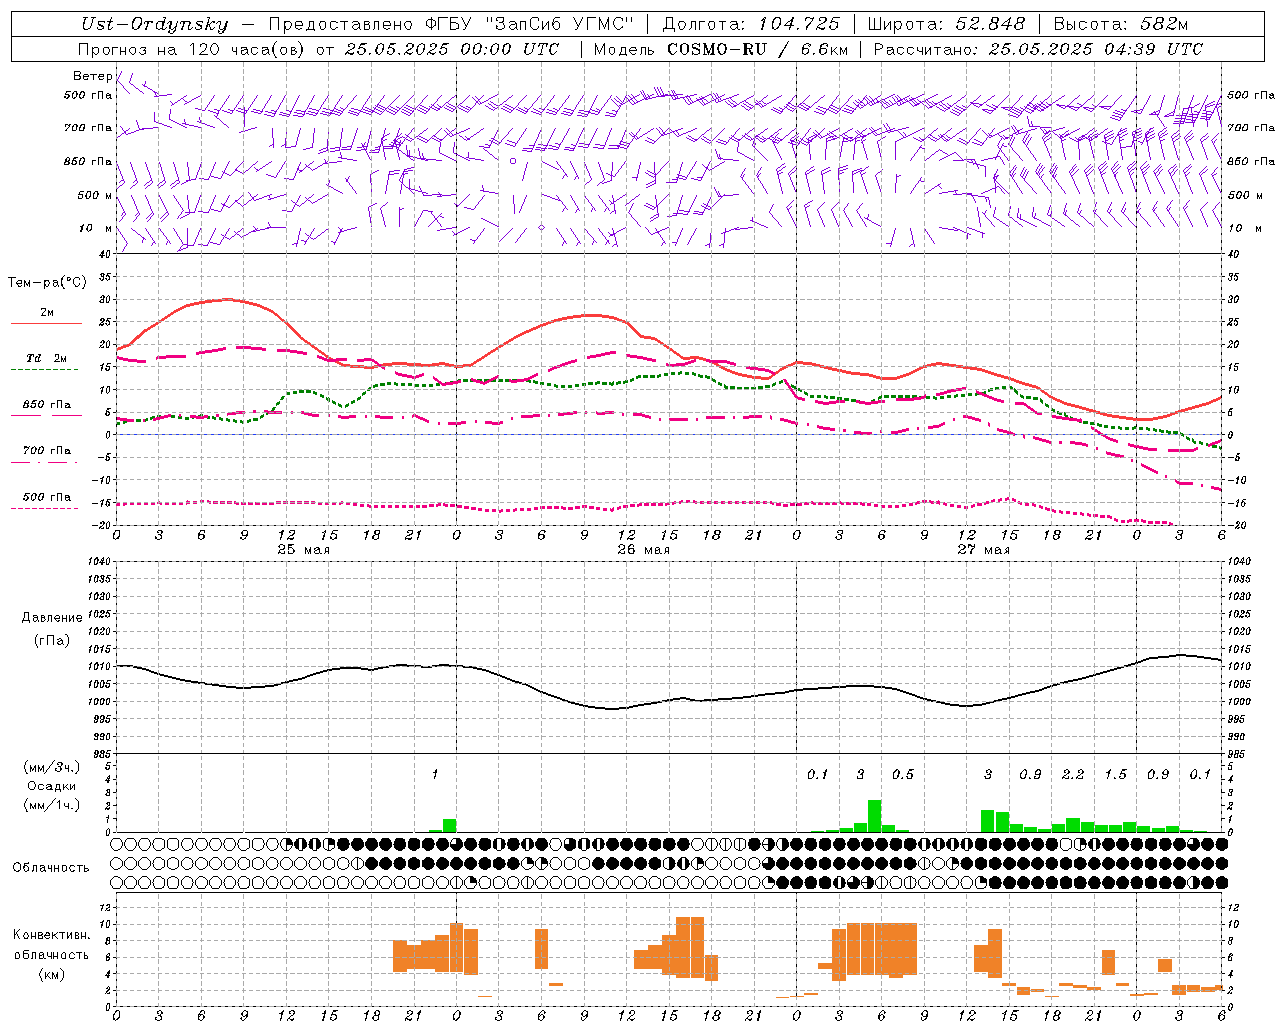The image size is (1280, 1024).
Task: Click the 'Осадки' precipitation label
Action: pyautogui.click(x=52, y=786)
